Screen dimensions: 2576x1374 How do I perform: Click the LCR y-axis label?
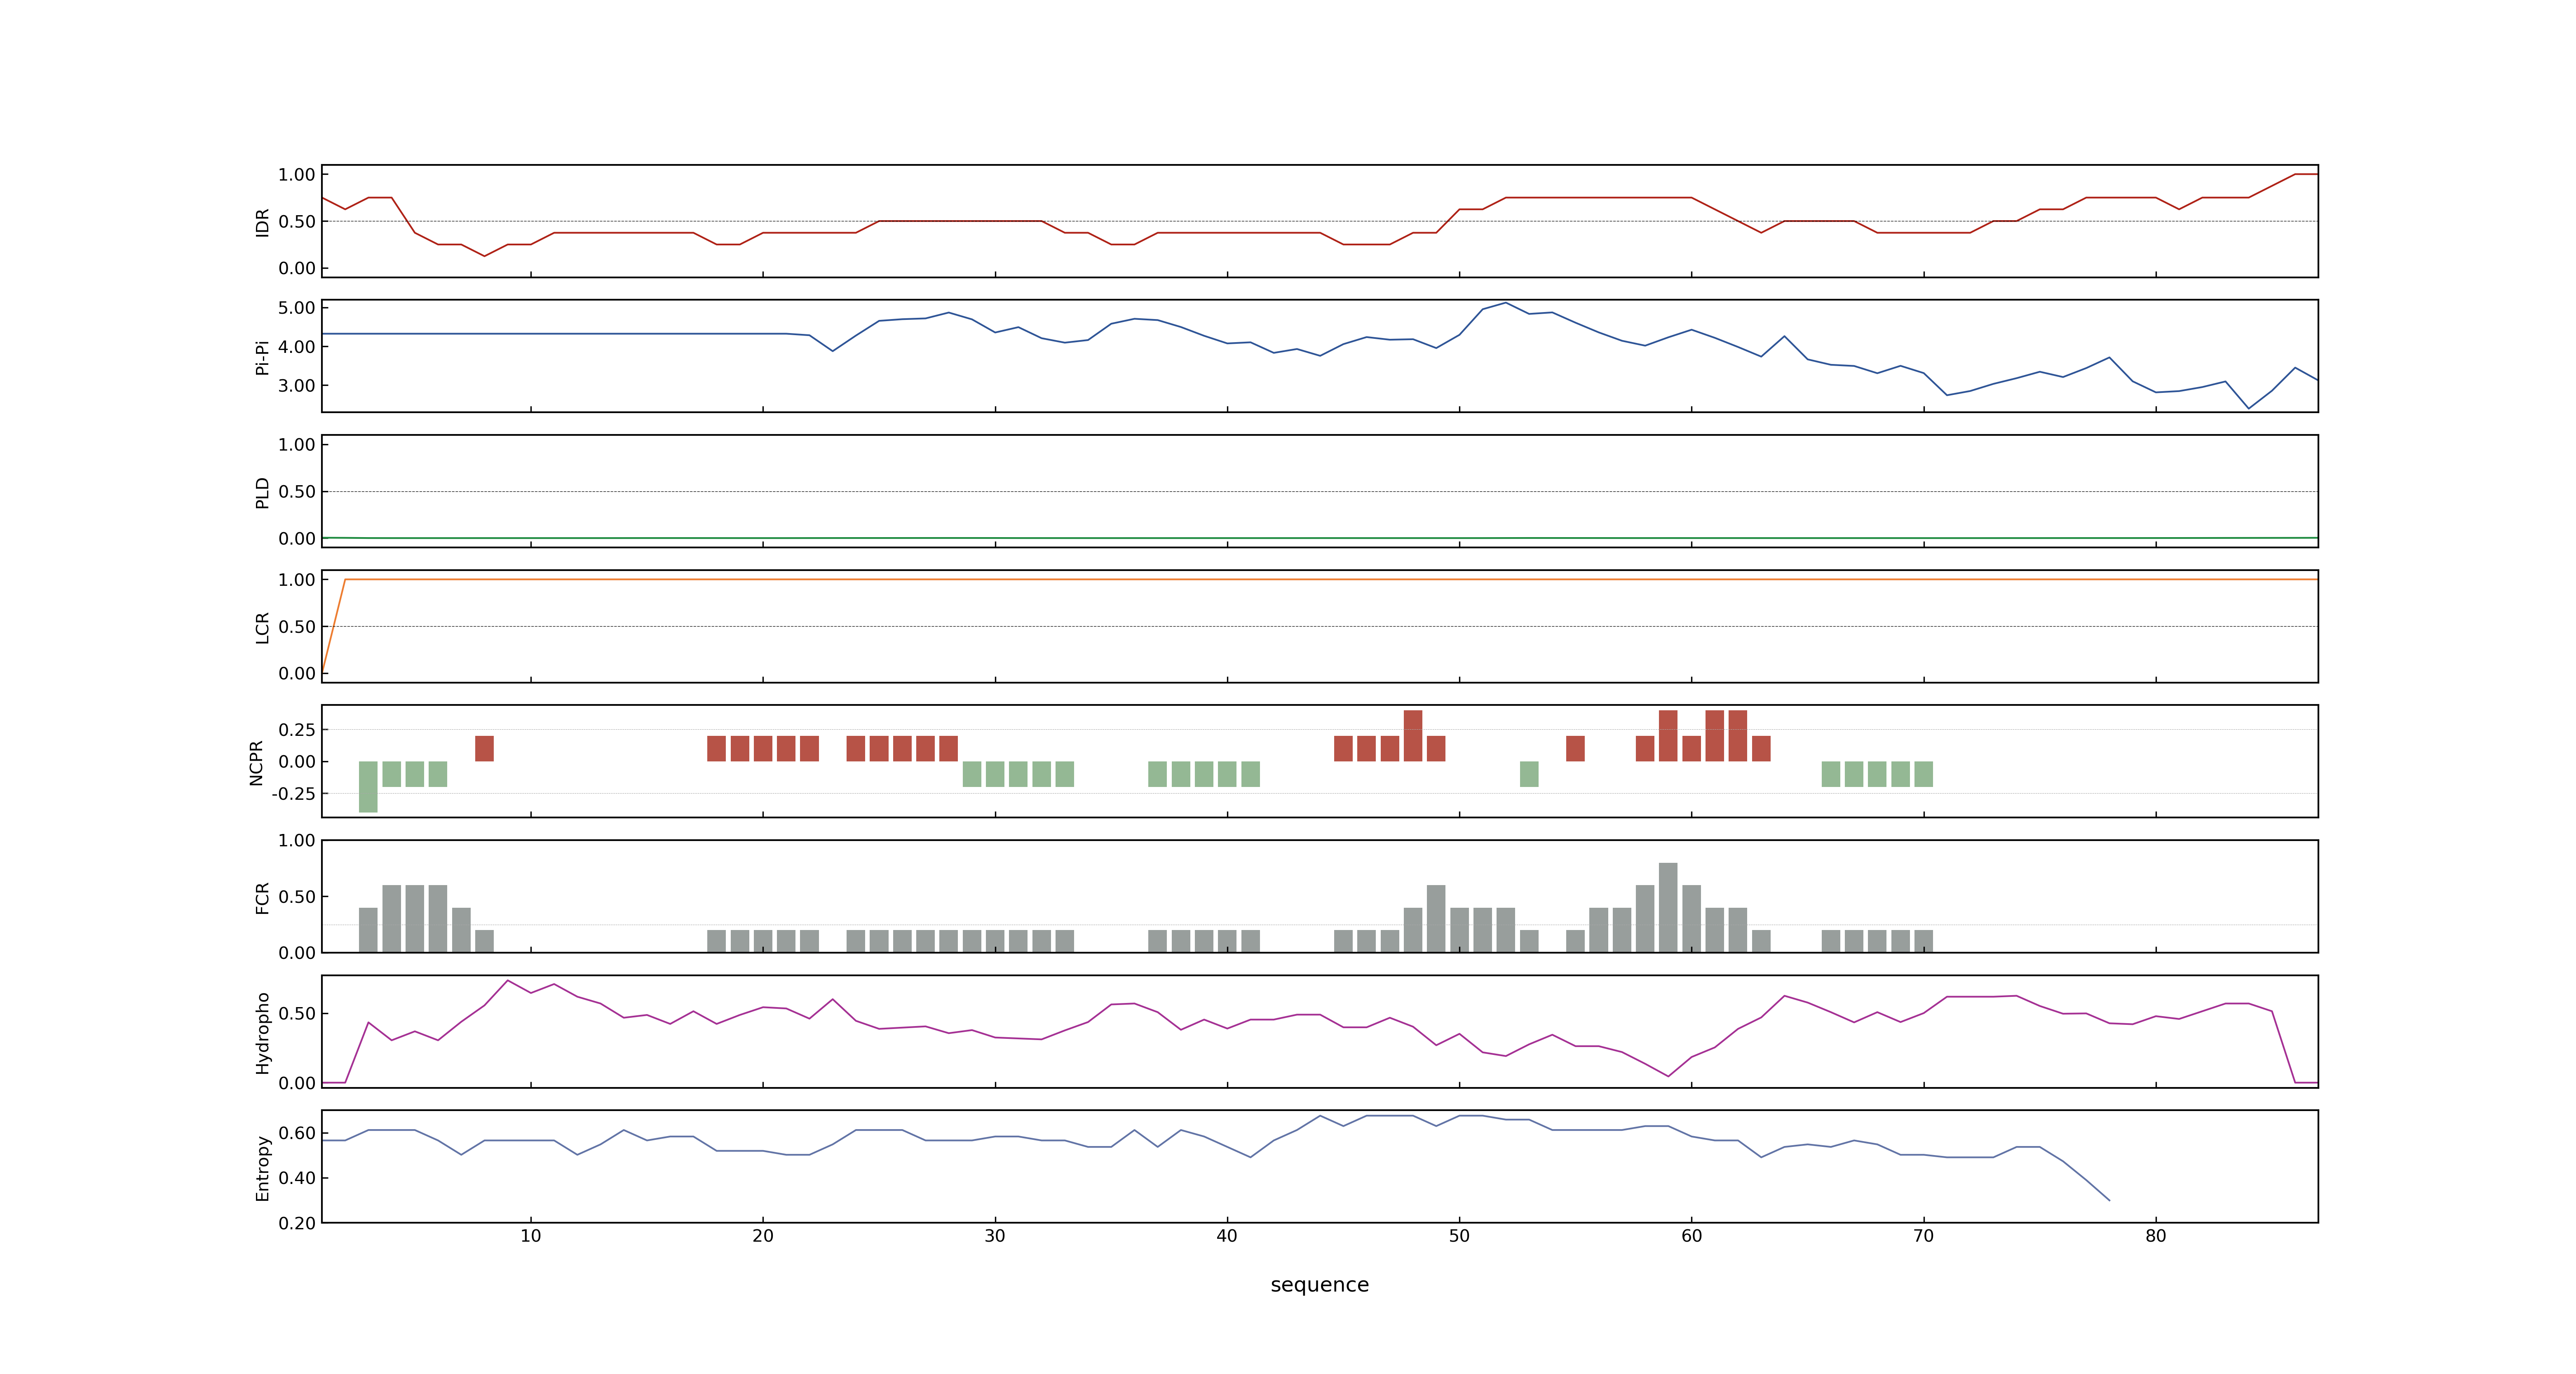(263, 628)
